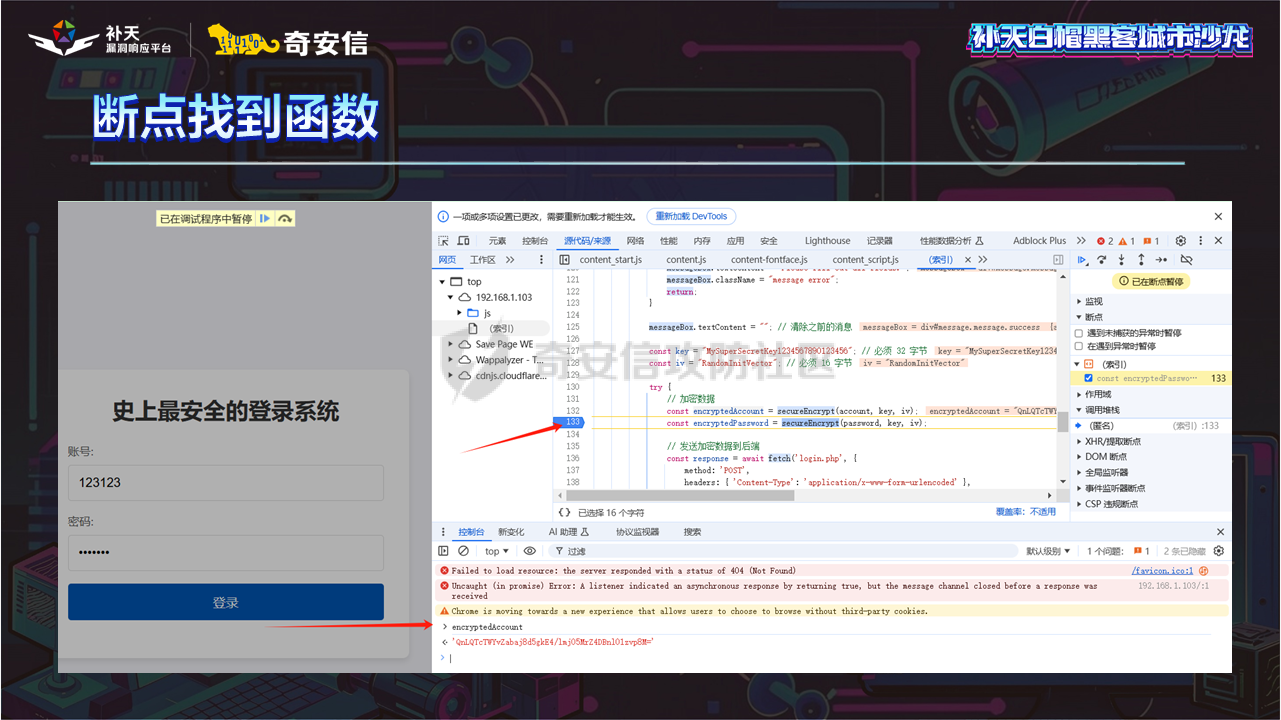Screen dimensions: 1281x720
Task: Open the navigator pane three-dot menu
Action: coord(542,260)
